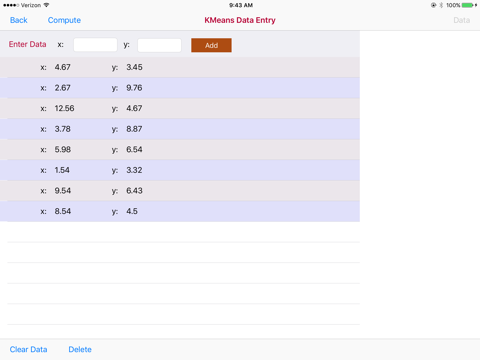The height and width of the screenshot is (360, 480).
Task: Select the row with x 2.67
Action: (x=180, y=88)
